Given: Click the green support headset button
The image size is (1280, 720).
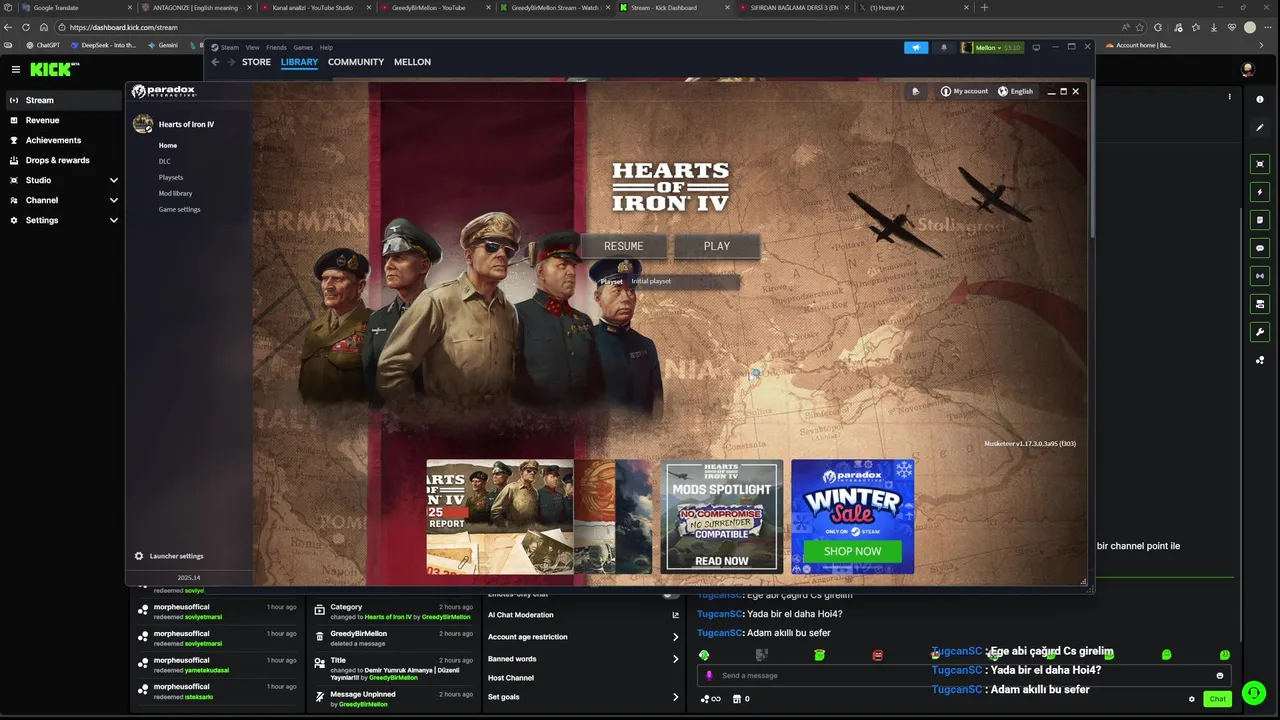Looking at the screenshot, I should click(1253, 693).
